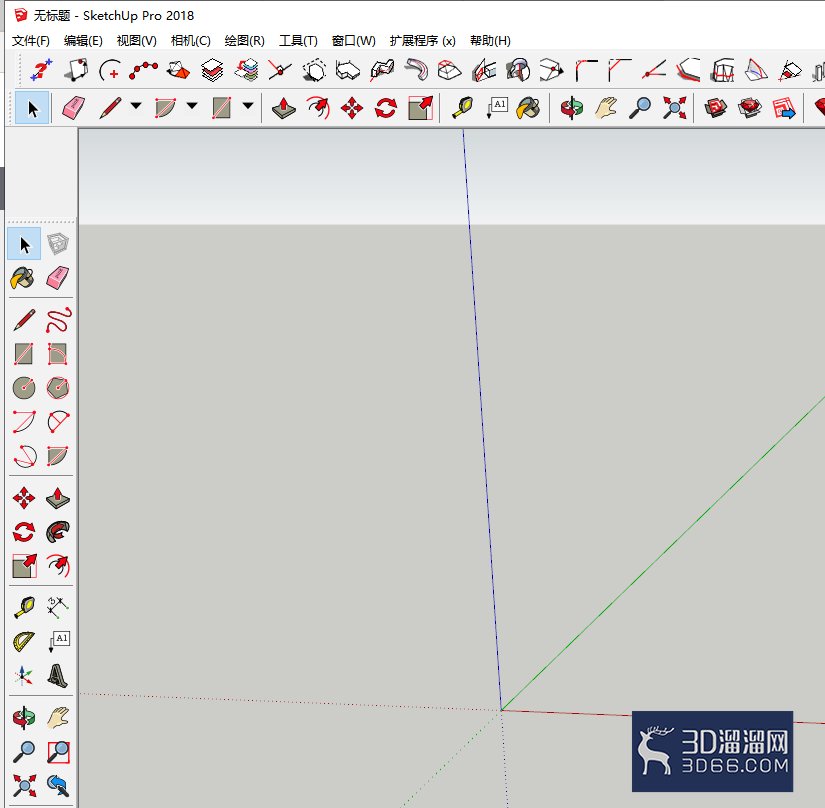Screen dimensions: 825x808
Task: Select the Tape Measure tool in top toolbar
Action: (462, 108)
